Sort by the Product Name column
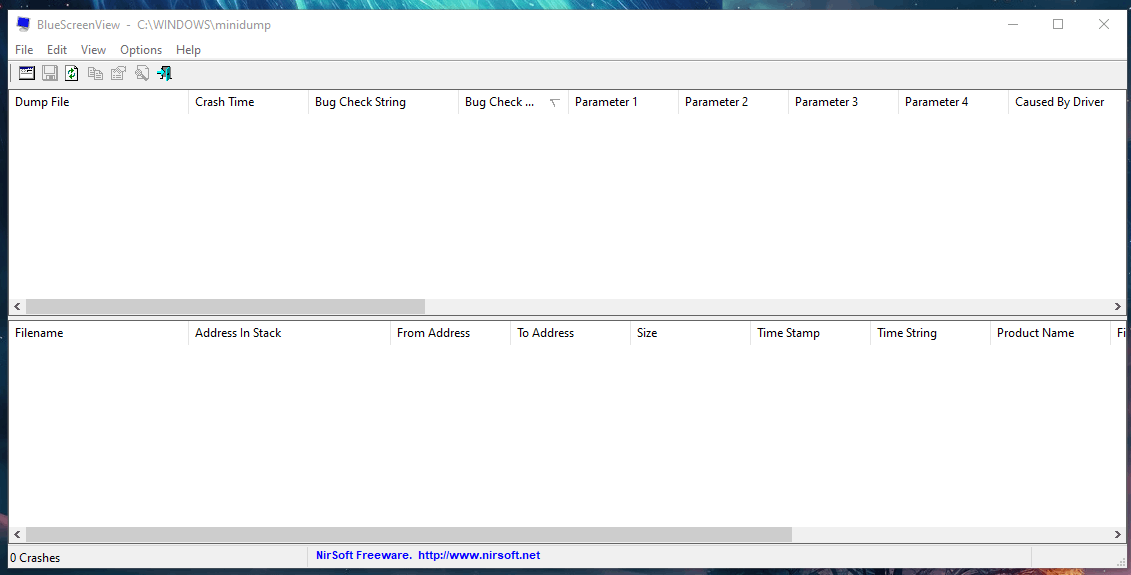Viewport: 1131px width, 575px height. tap(1049, 333)
